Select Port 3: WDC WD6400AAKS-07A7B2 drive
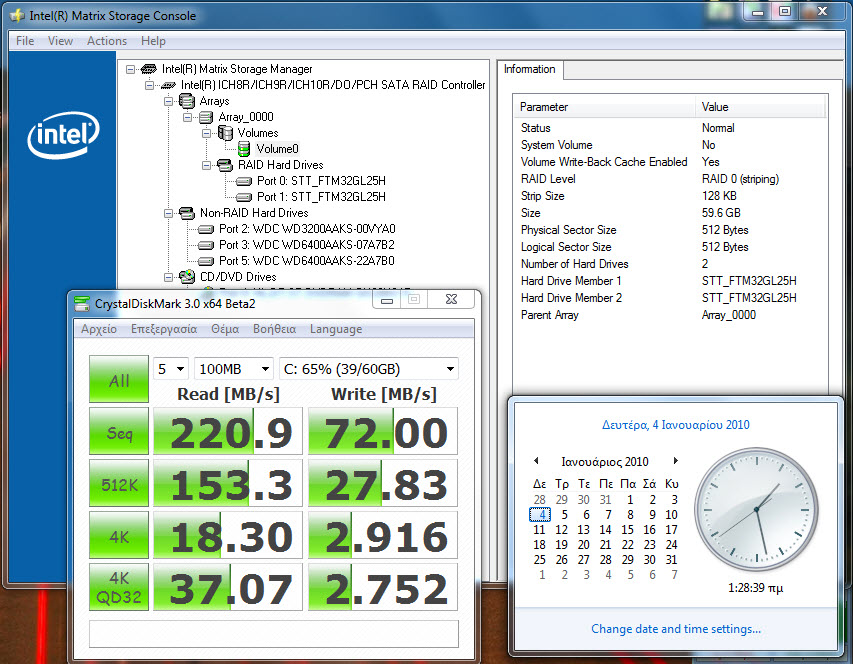853x664 pixels. pyautogui.click(x=307, y=245)
